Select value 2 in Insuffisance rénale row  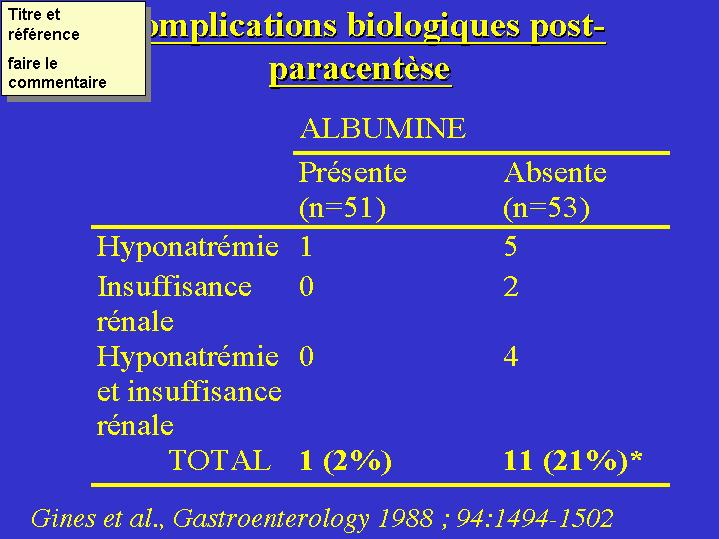[x=511, y=288]
